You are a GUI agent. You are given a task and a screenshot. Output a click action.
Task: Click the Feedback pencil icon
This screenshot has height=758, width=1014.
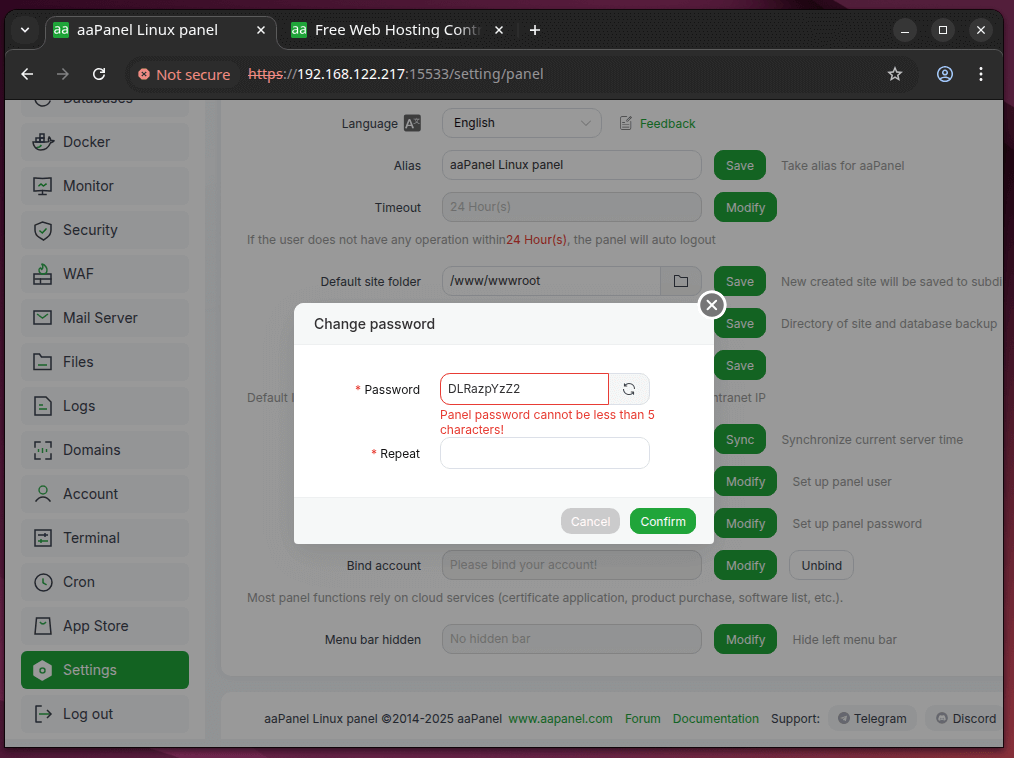coord(625,123)
